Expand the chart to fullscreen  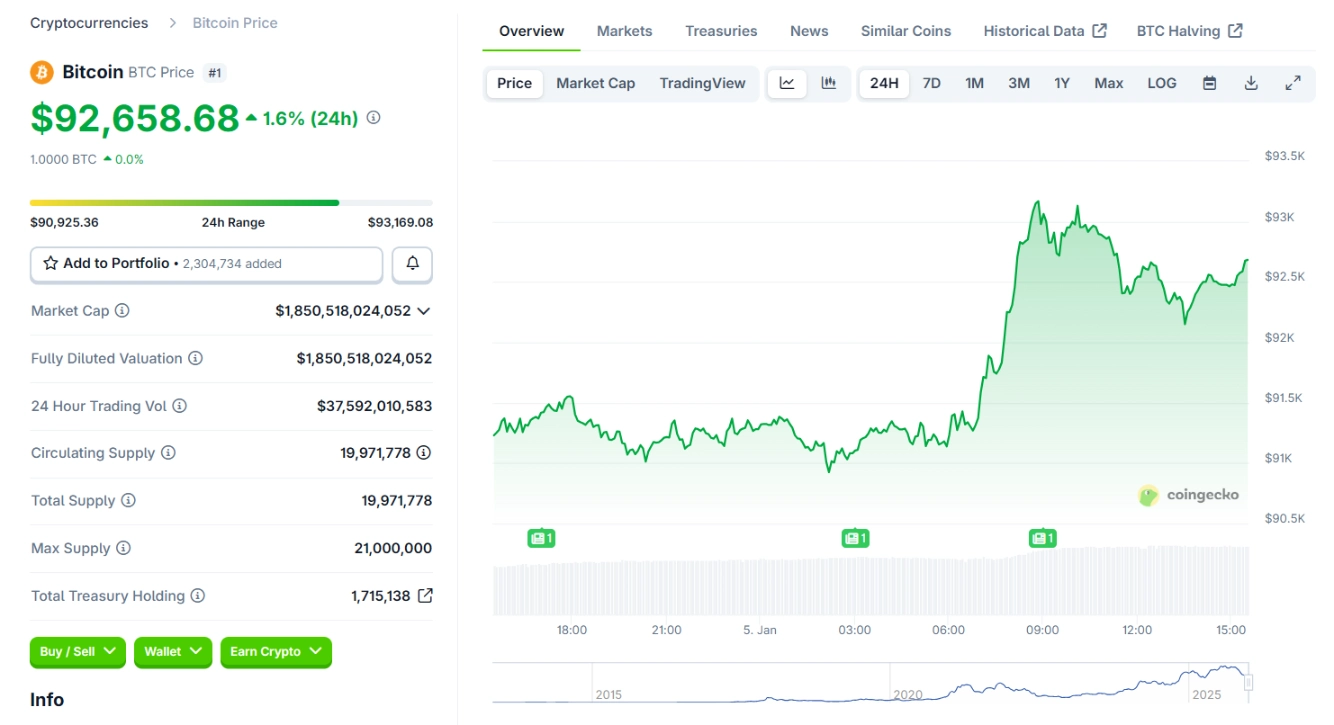click(x=1294, y=83)
